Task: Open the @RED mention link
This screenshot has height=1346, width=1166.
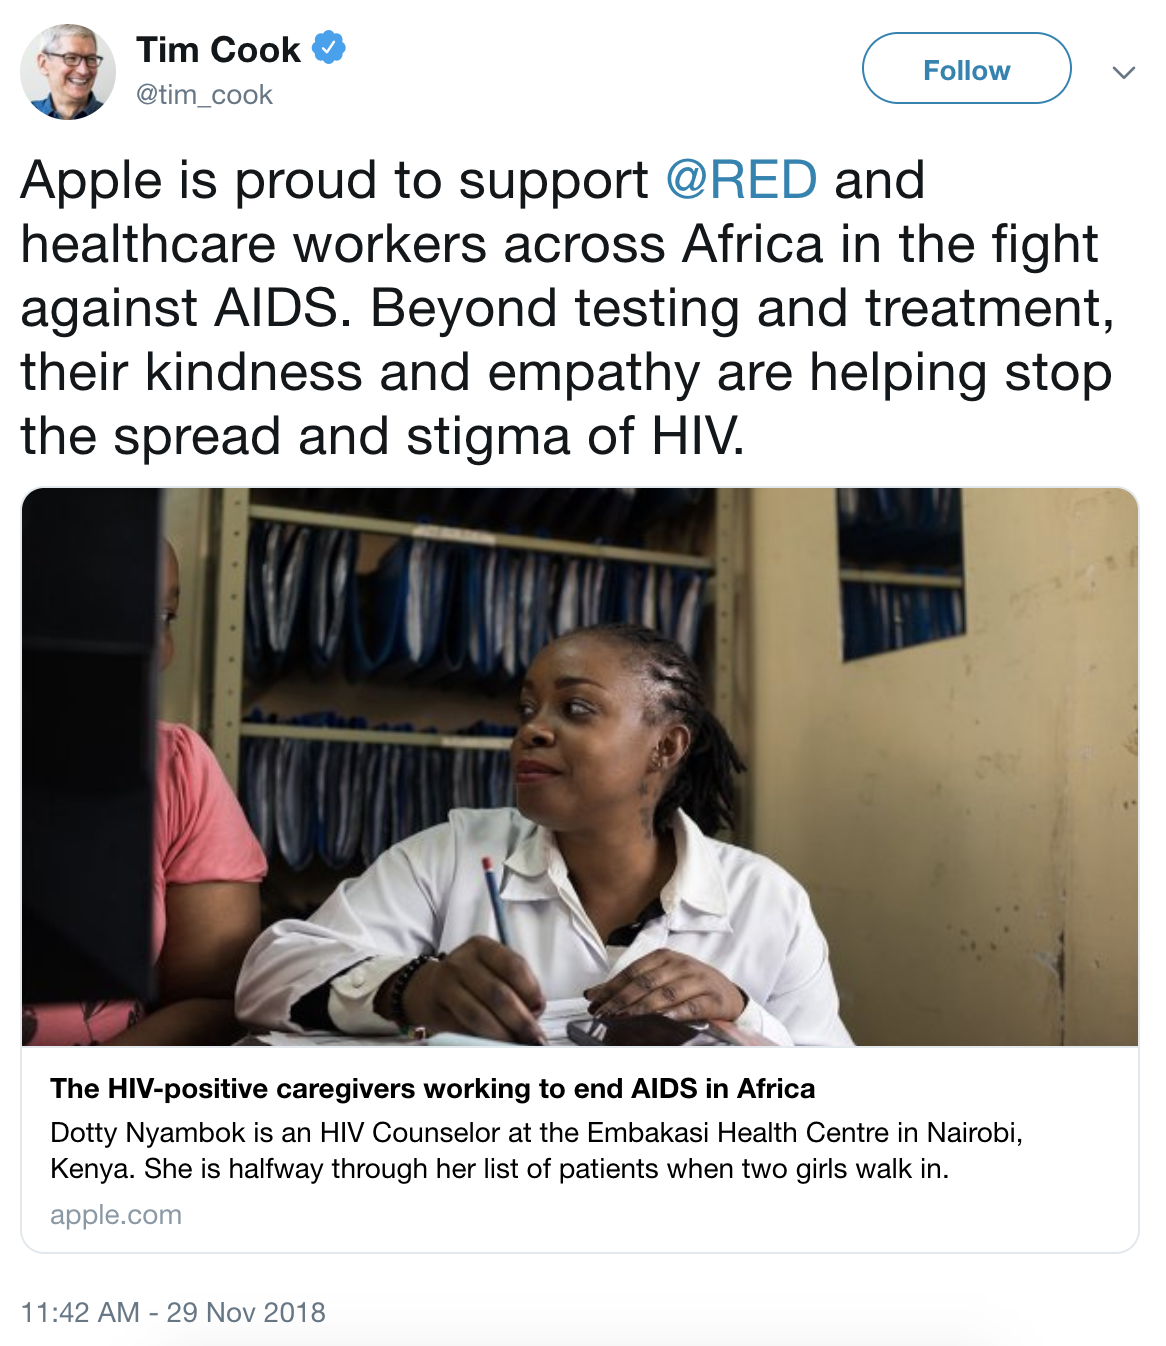Action: pyautogui.click(x=741, y=181)
